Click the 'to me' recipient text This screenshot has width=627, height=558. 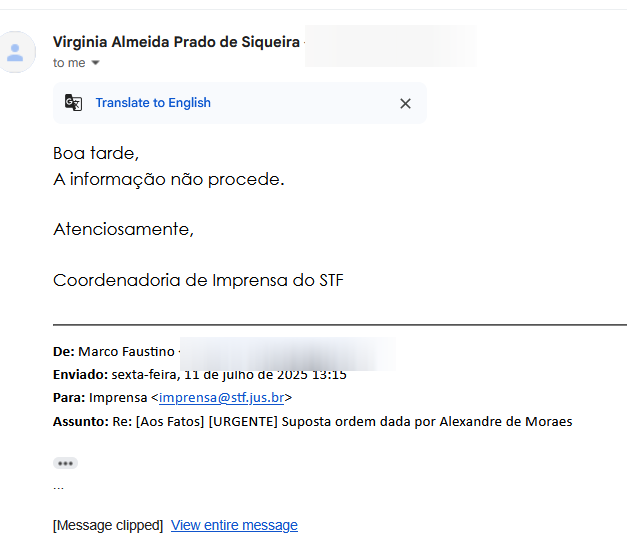pos(69,63)
